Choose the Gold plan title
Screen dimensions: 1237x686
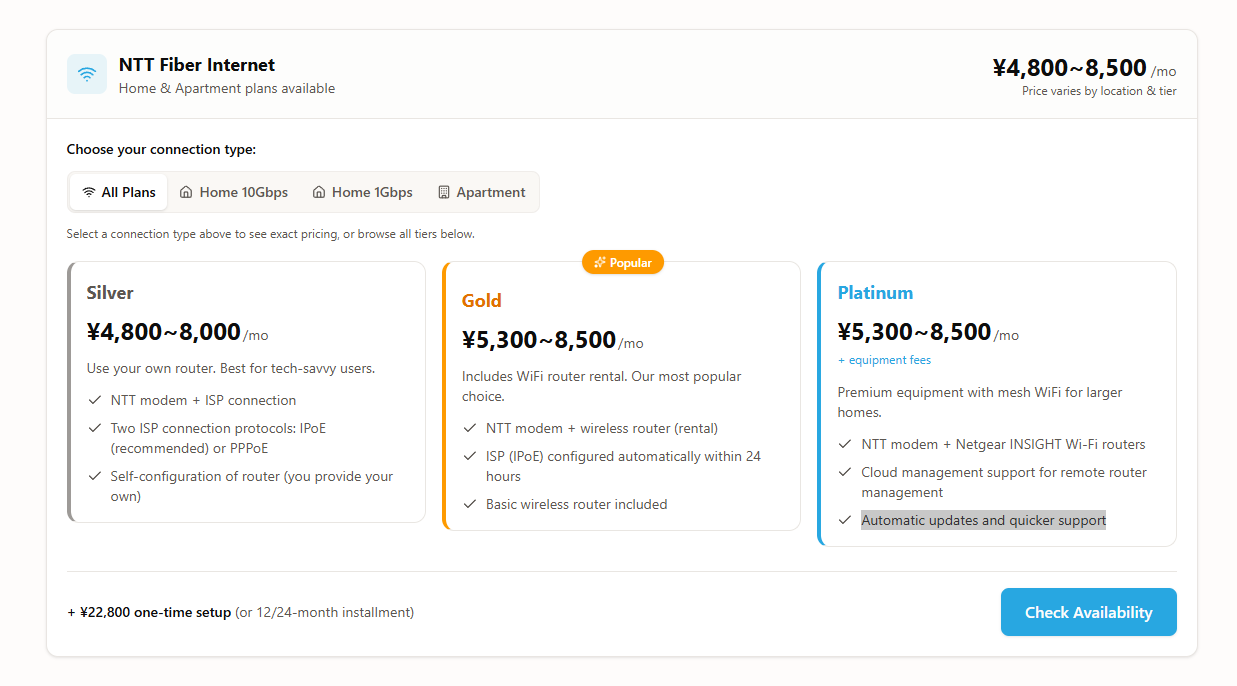pyautogui.click(x=482, y=301)
